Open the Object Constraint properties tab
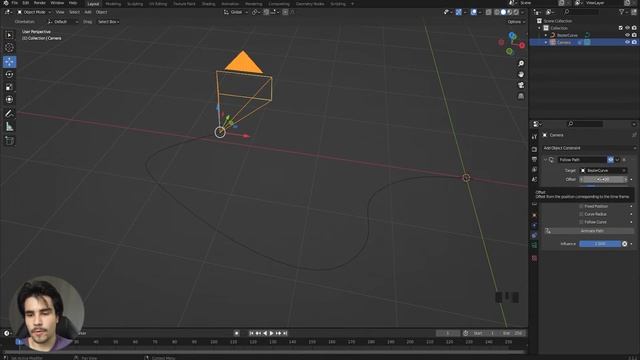Screen dimensions: 640x360 534,235
